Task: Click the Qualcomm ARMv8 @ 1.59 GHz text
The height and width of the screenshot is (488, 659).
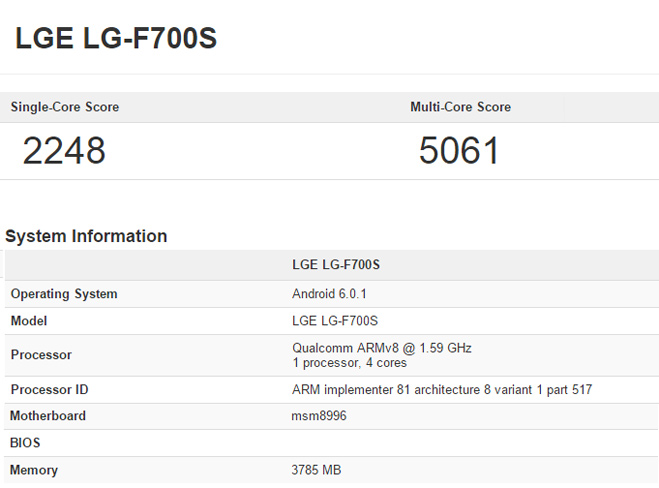Action: (382, 348)
